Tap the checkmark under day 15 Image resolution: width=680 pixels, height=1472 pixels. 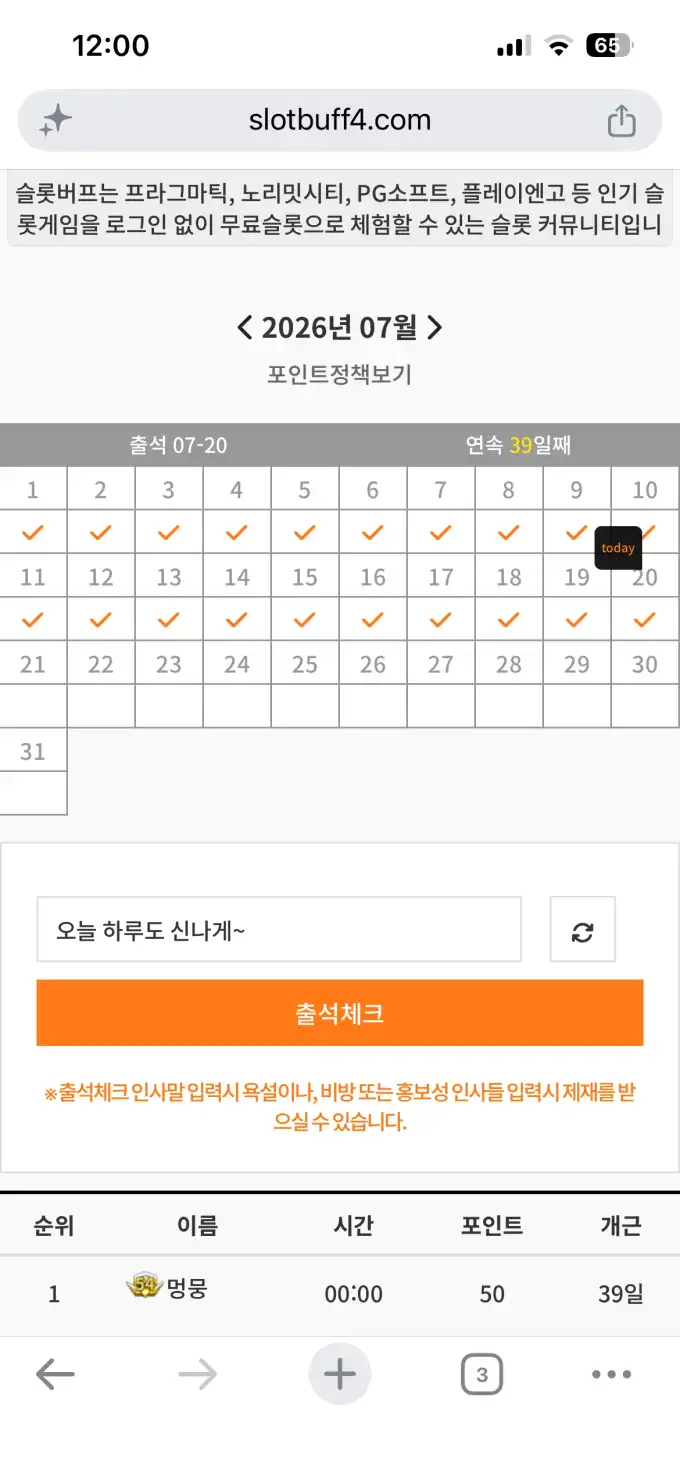point(305,620)
